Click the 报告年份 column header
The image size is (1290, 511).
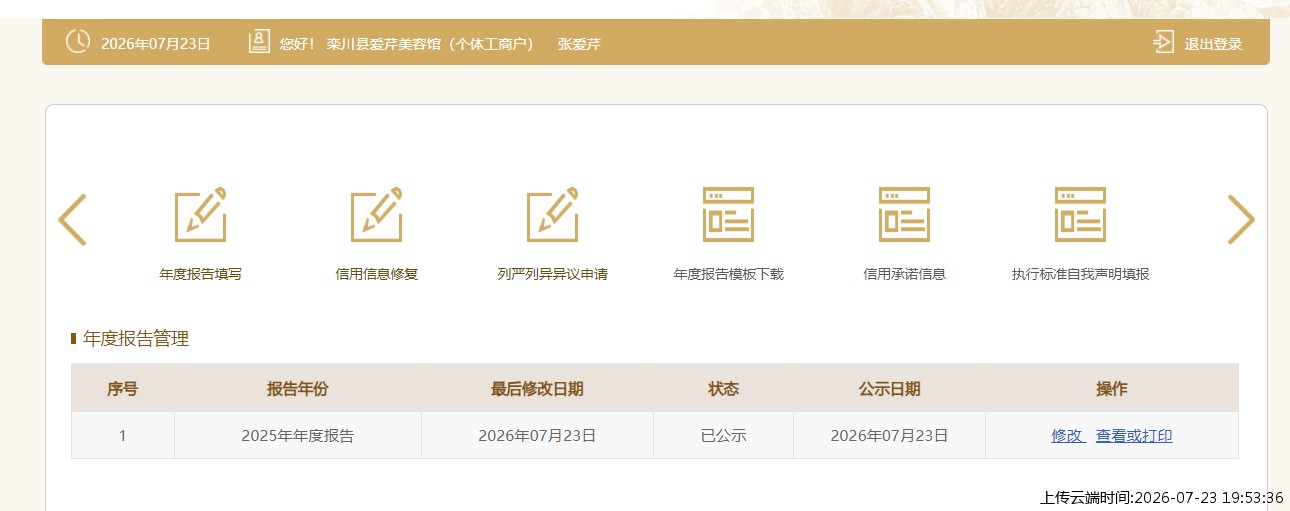pos(297,388)
